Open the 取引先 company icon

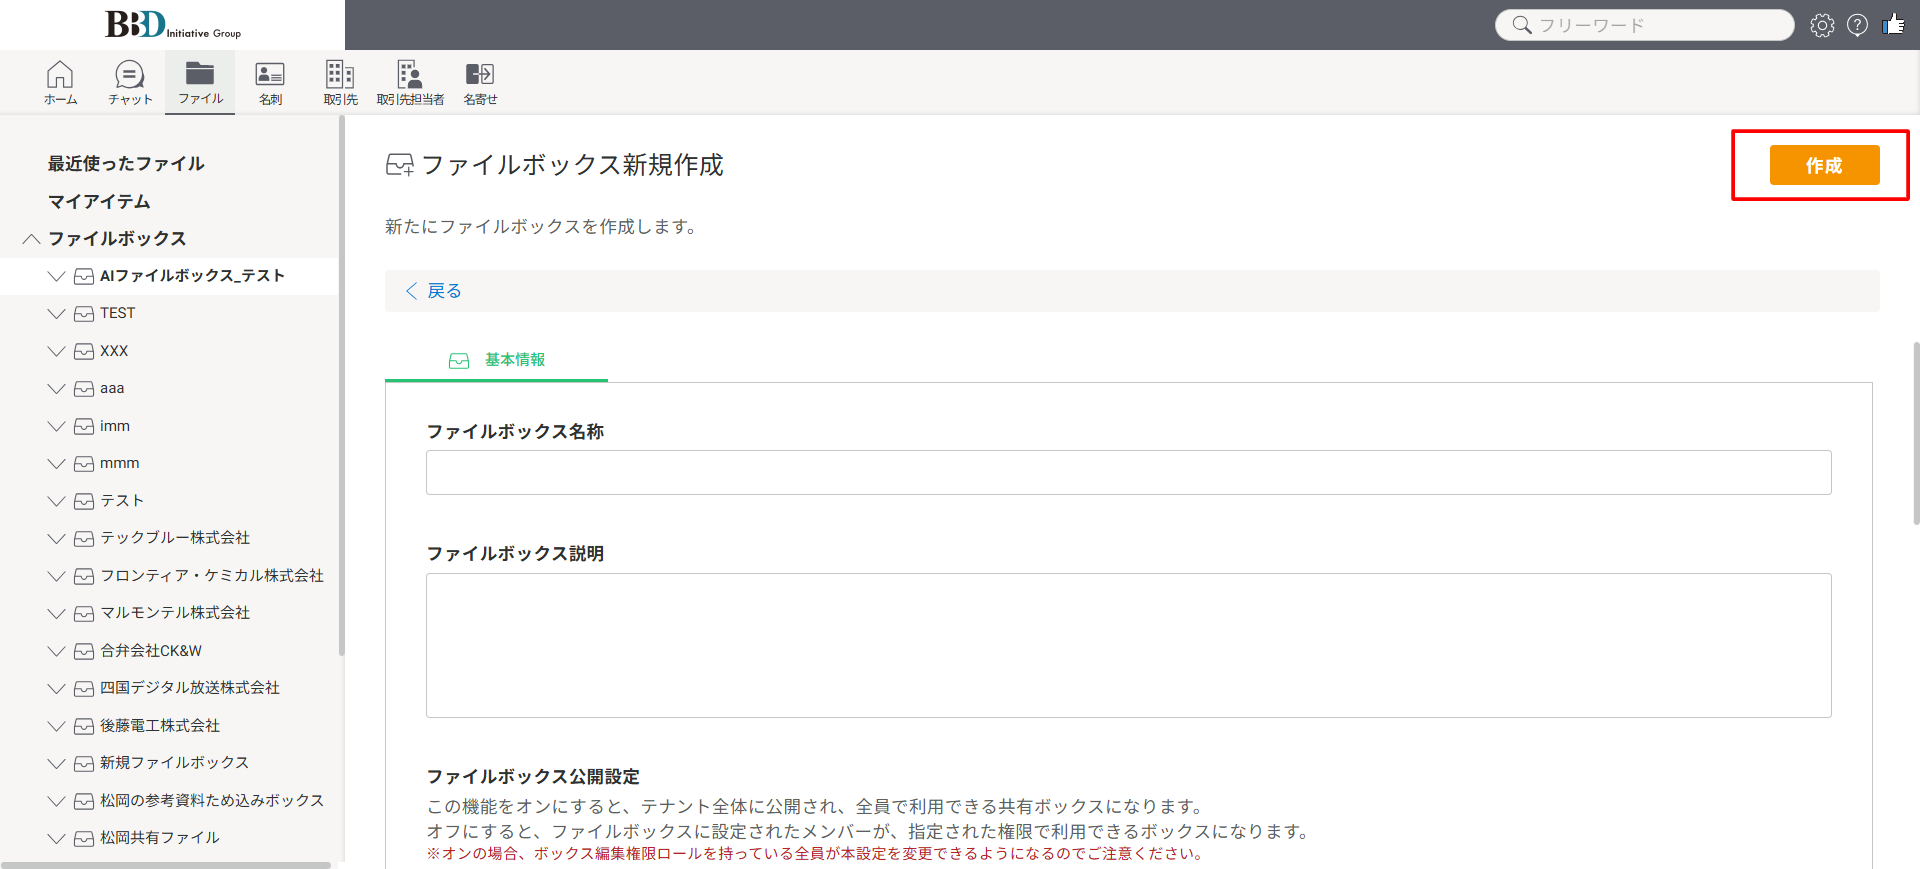click(x=340, y=82)
